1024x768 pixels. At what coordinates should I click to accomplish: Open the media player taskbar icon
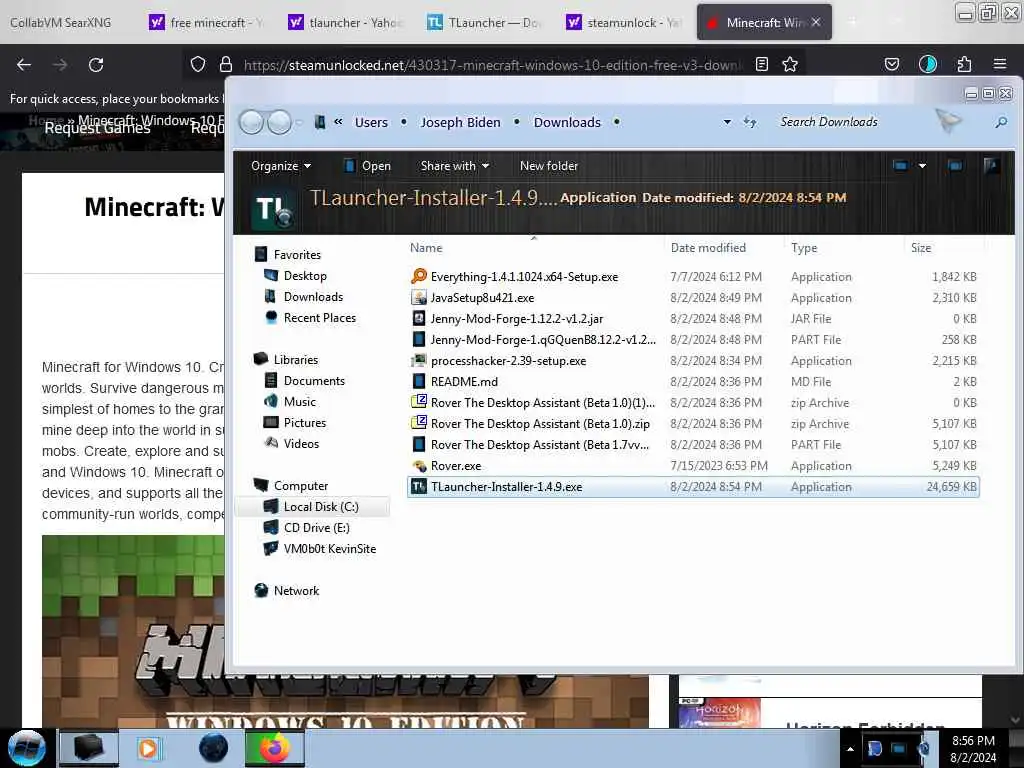pos(148,748)
